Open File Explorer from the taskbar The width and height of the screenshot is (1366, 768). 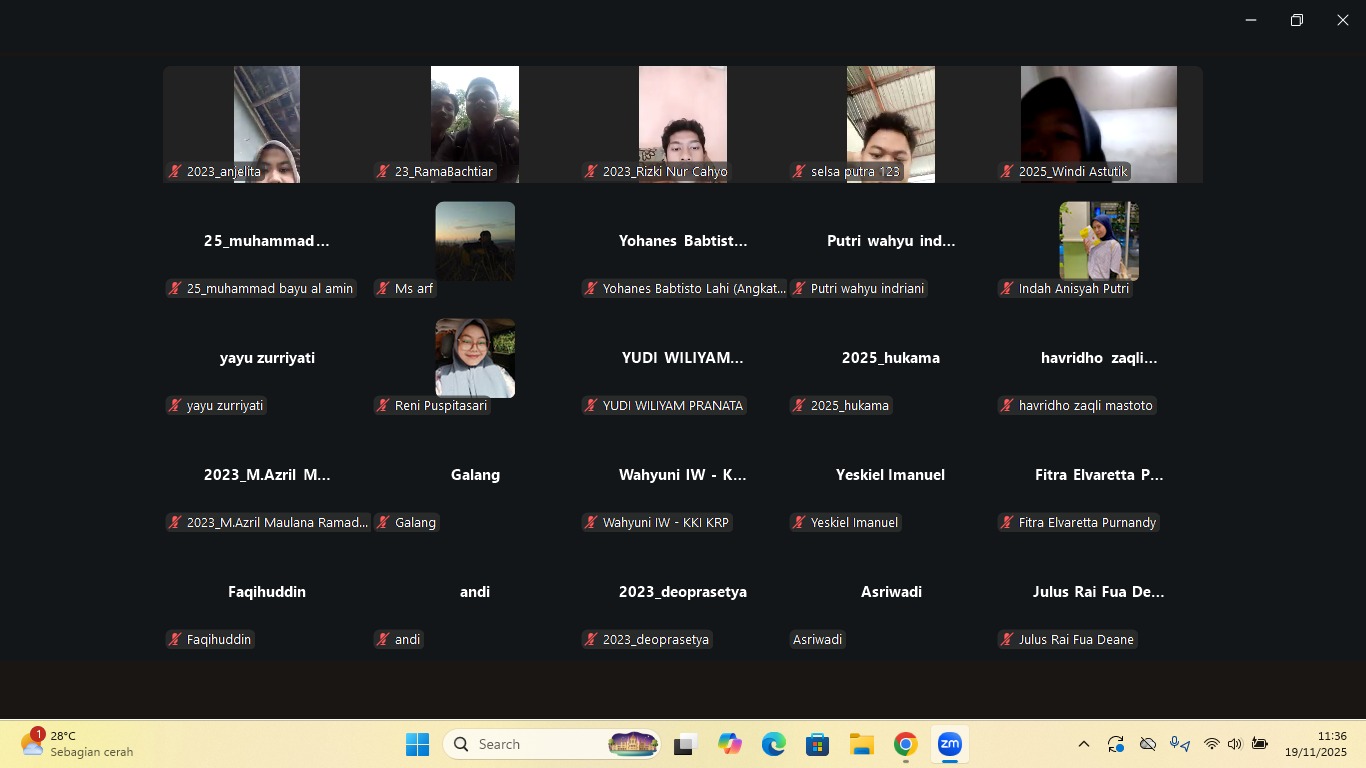tap(861, 744)
